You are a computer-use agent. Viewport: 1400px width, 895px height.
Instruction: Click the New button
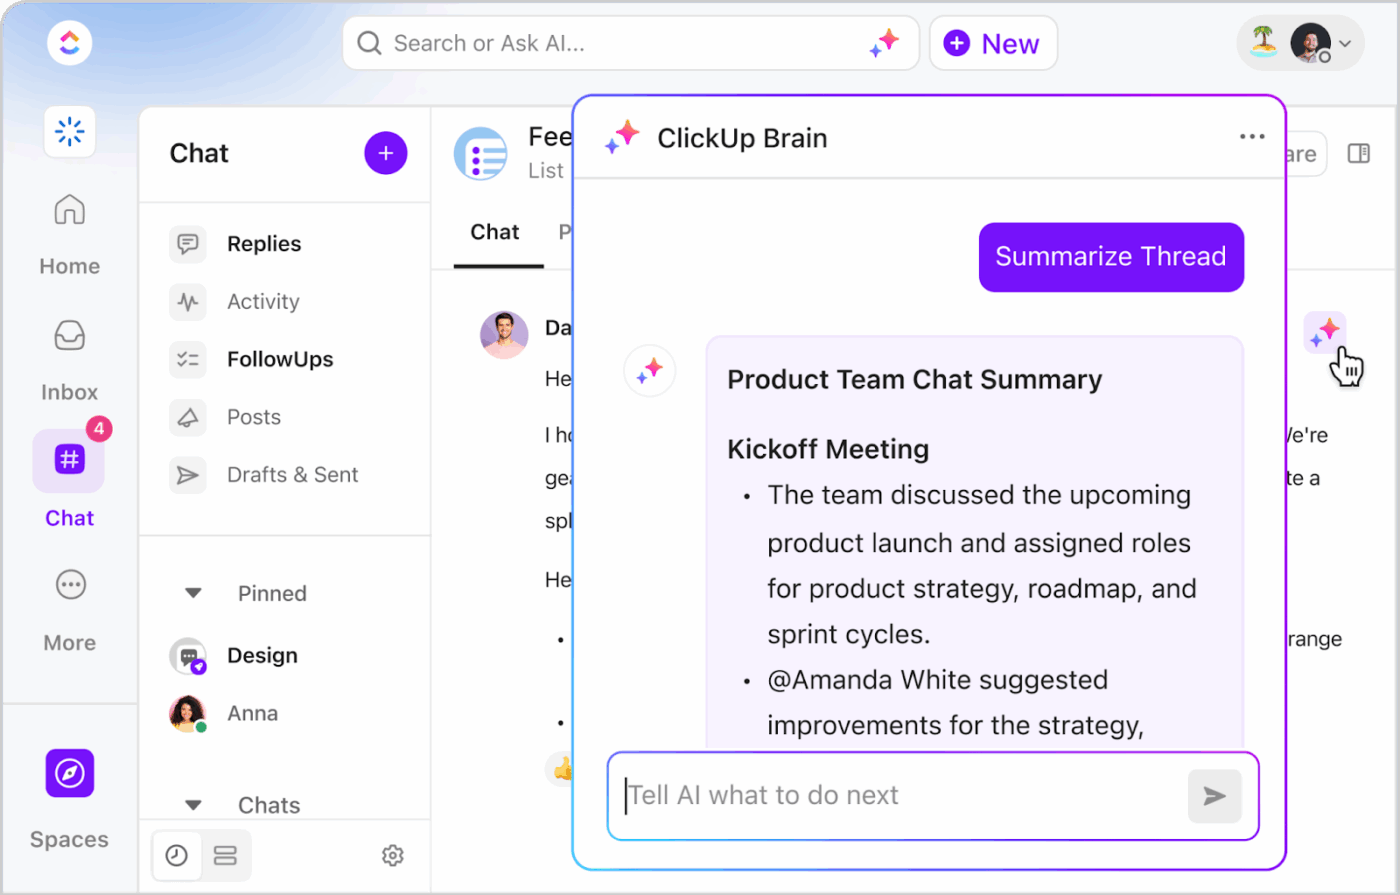coord(993,43)
